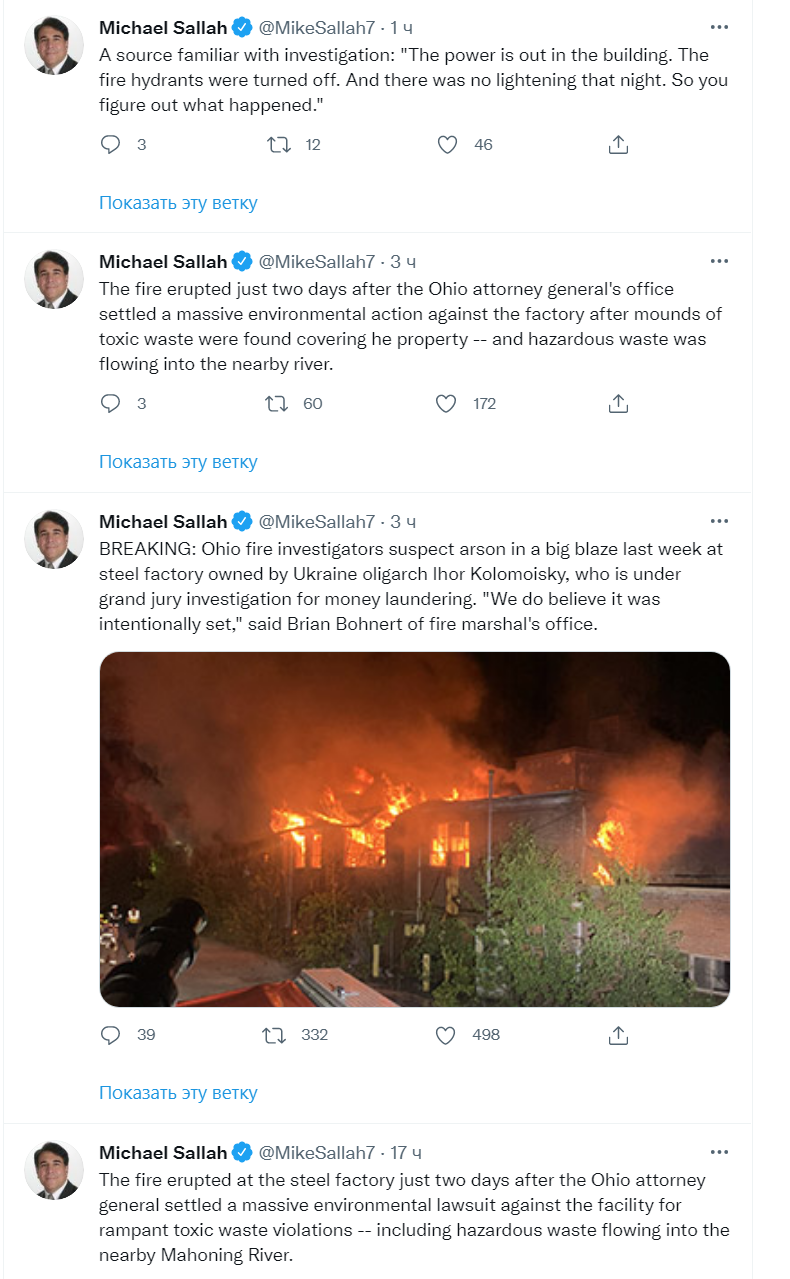This screenshot has height=1279, width=790.
Task: Open more options on the 17-hour-old tweet
Action: pos(719,1152)
